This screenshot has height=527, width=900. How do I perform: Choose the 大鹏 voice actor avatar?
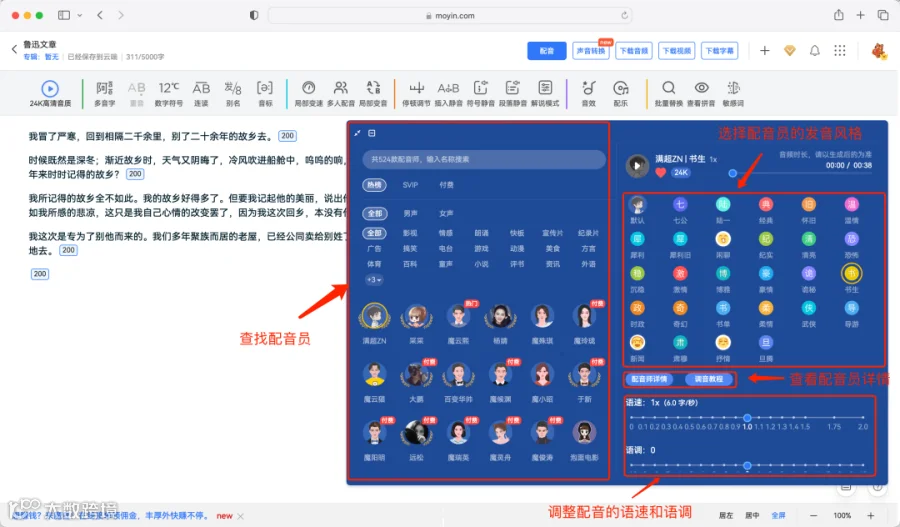[x=416, y=375]
